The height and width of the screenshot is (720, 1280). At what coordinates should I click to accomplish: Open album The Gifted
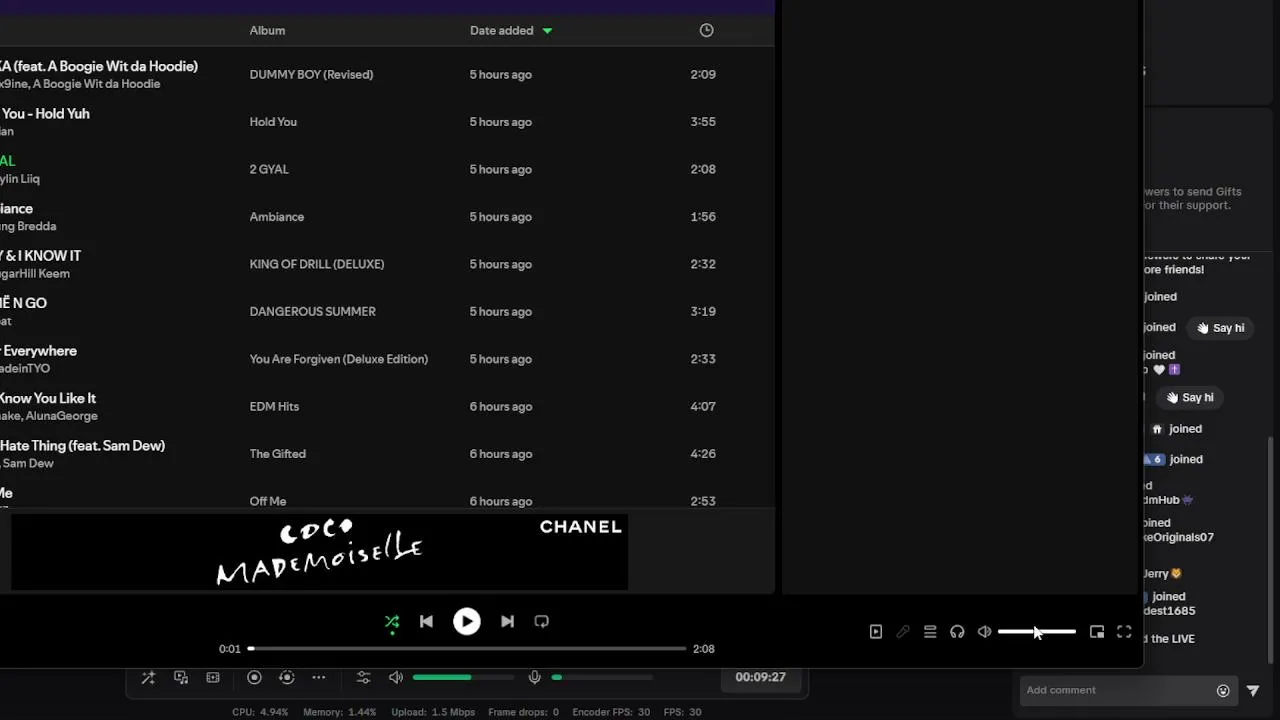[278, 454]
